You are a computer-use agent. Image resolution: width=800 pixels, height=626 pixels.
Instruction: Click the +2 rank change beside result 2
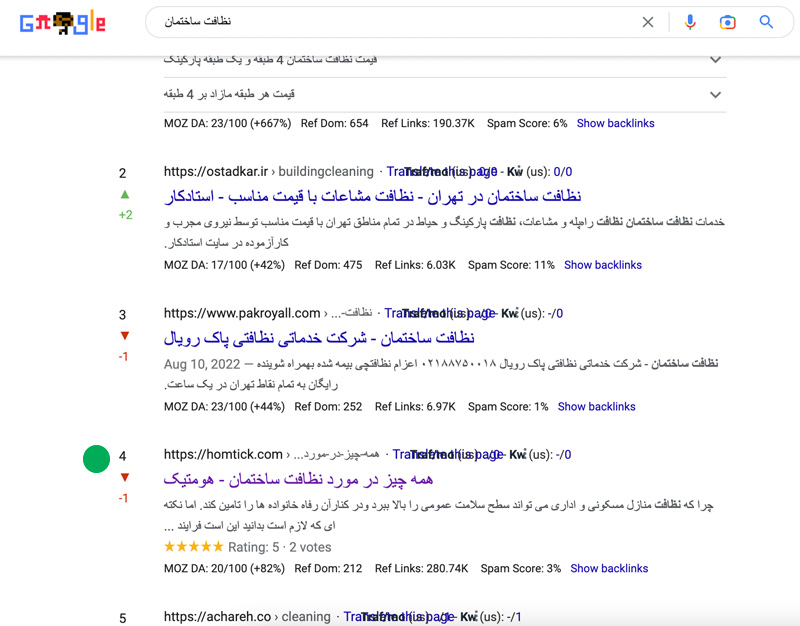(126, 215)
